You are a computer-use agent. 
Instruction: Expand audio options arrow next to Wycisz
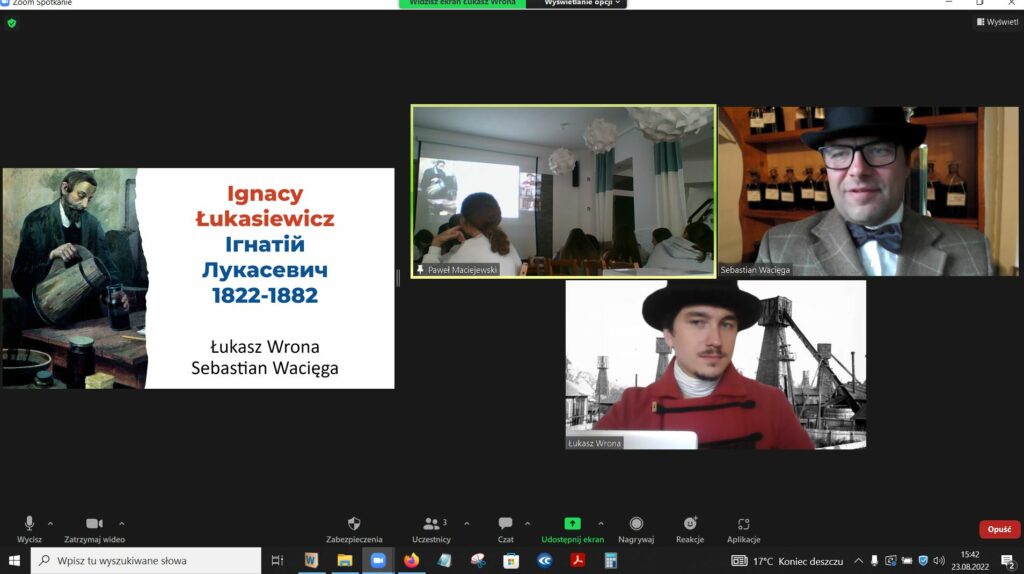pyautogui.click(x=50, y=523)
